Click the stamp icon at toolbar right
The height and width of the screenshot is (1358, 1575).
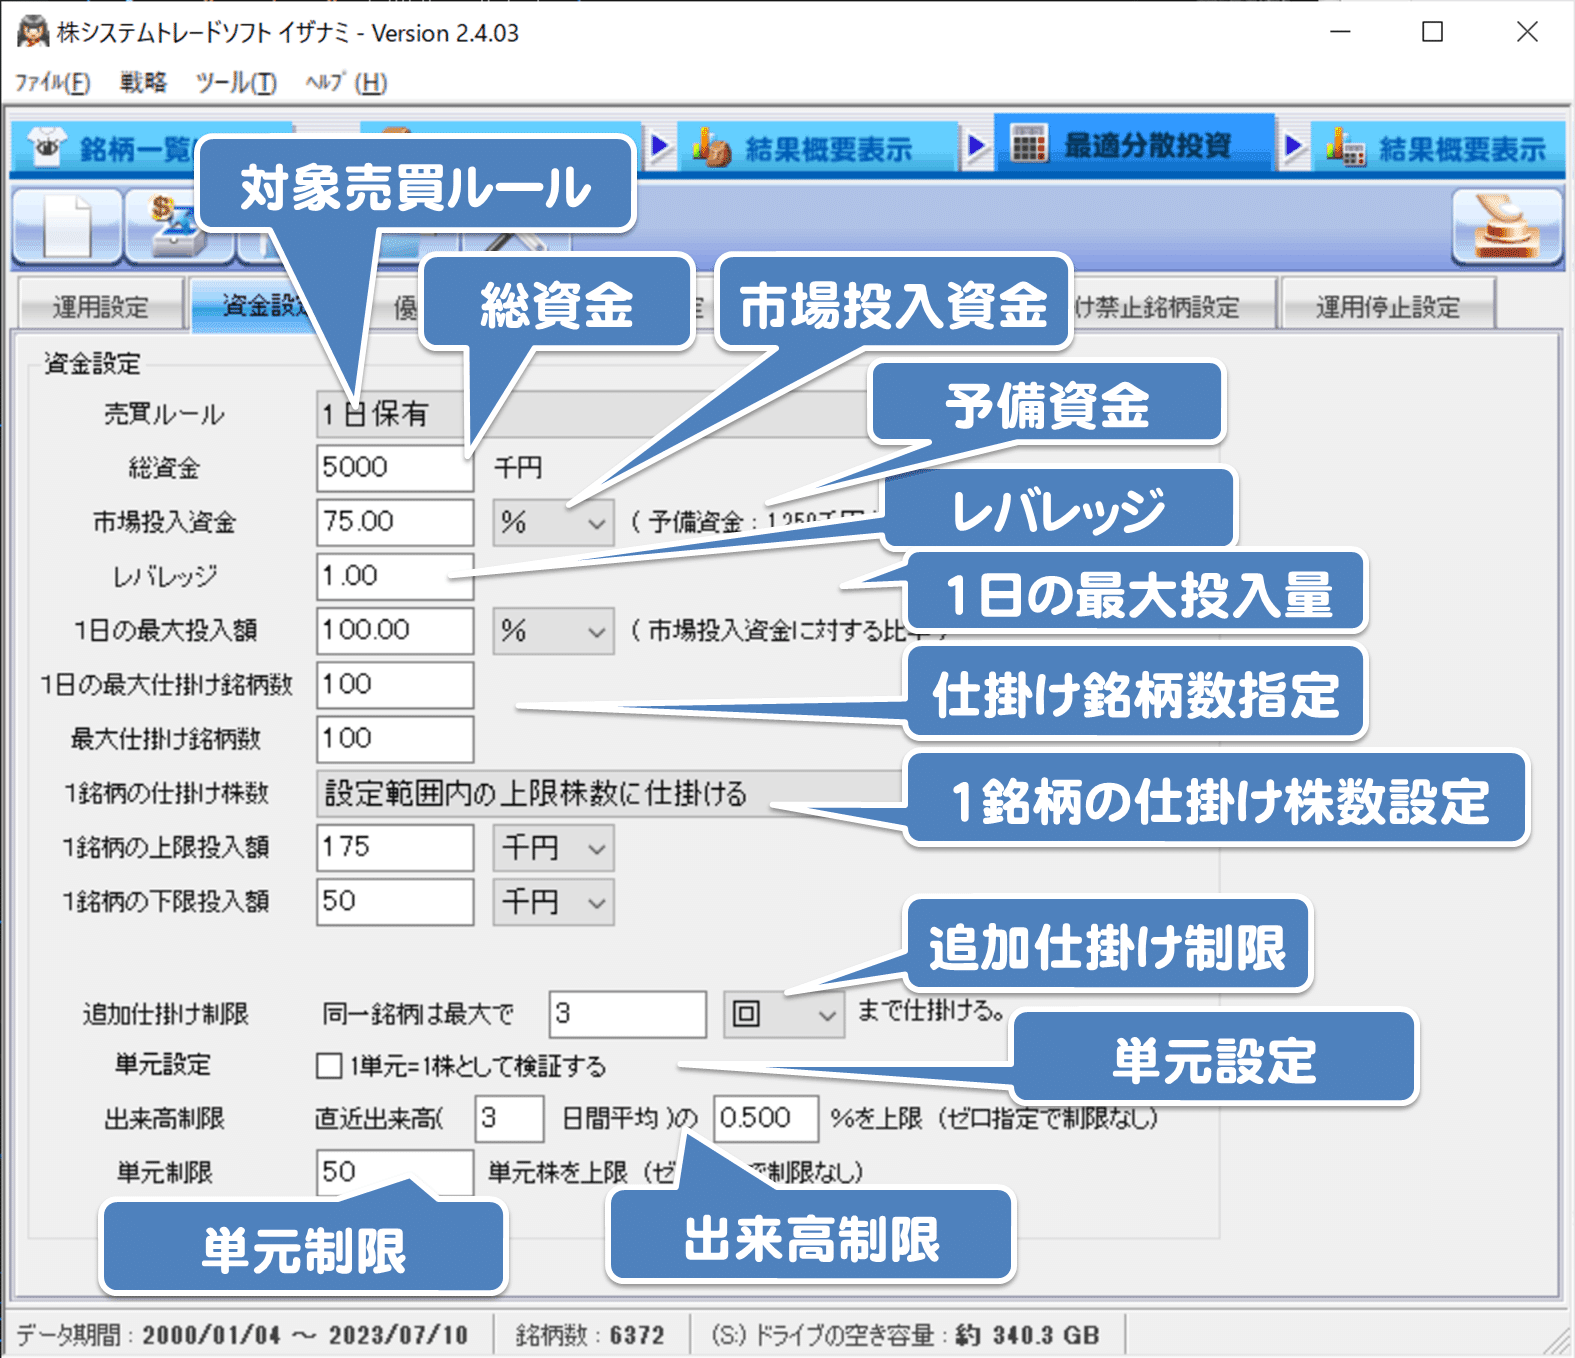click(x=1507, y=228)
